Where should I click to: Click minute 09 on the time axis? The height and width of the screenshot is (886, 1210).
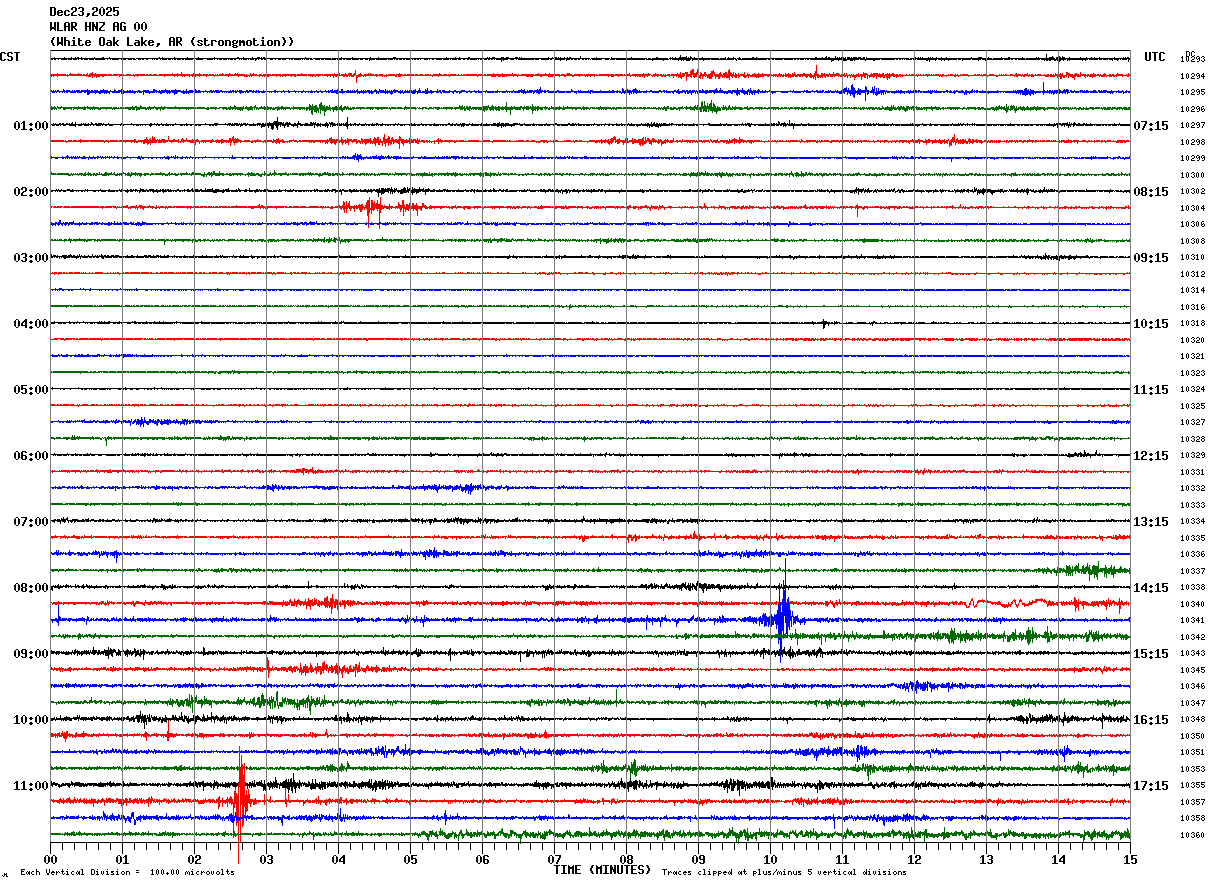(698, 859)
